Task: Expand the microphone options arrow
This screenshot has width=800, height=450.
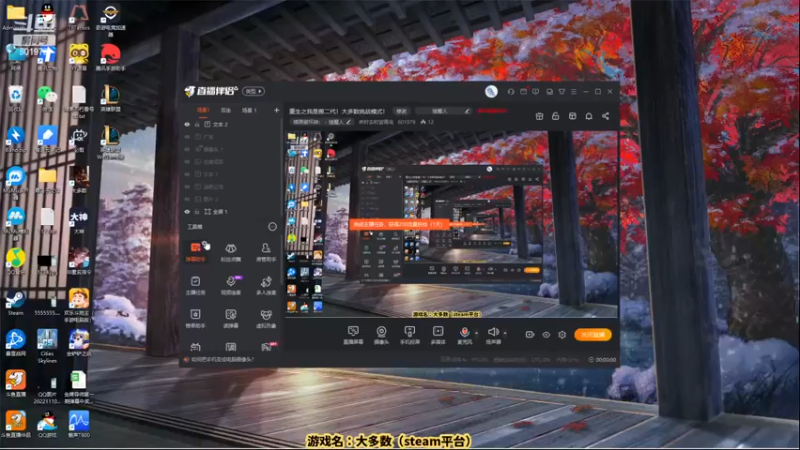Action: (477, 333)
